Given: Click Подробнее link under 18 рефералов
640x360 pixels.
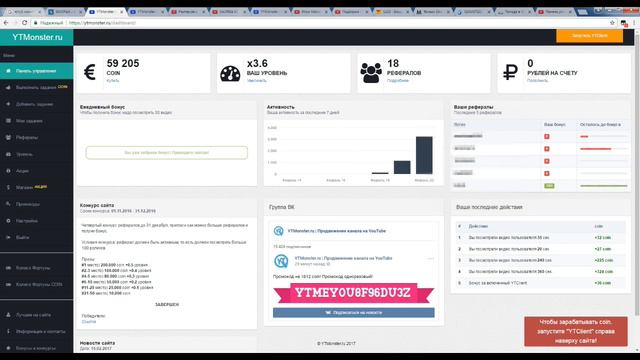Looking at the screenshot, I should pyautogui.click(x=398, y=81).
